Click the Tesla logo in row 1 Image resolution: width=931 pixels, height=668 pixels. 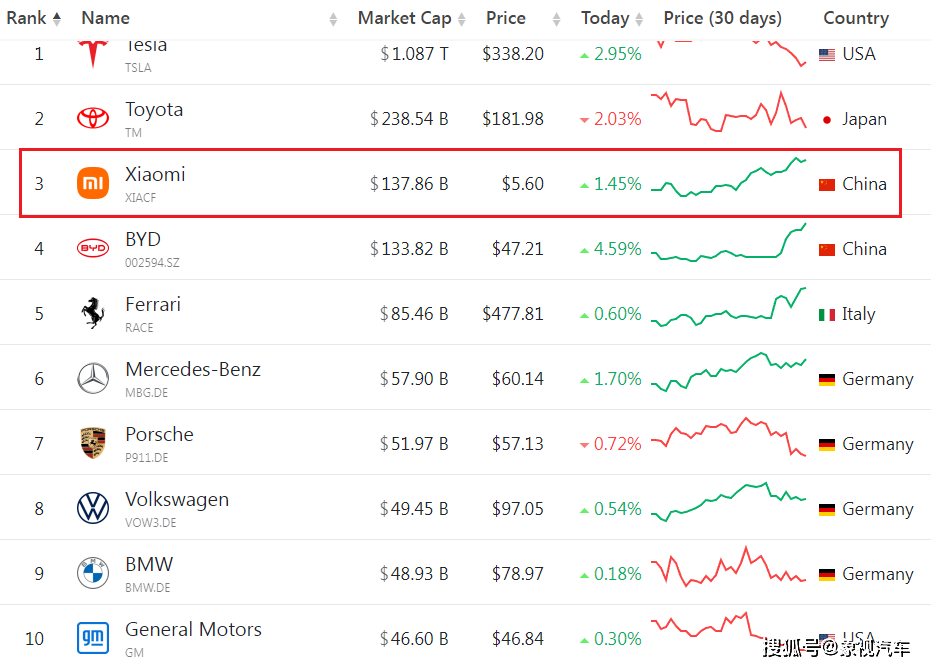tap(93, 55)
